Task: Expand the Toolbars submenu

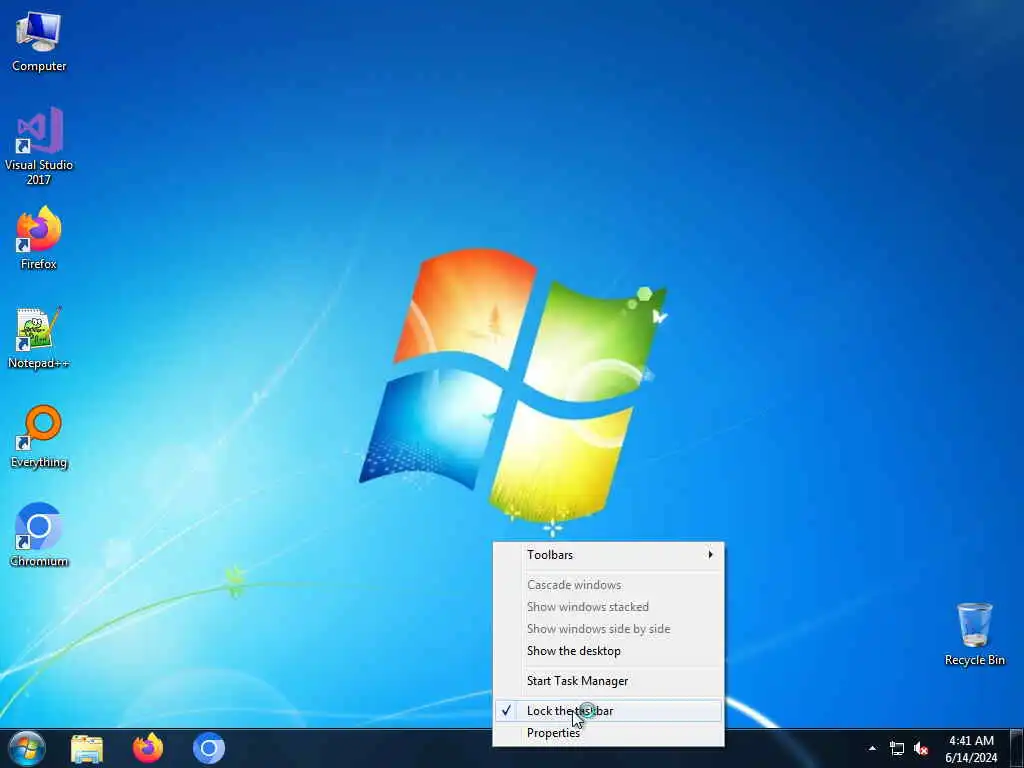Action: click(608, 554)
